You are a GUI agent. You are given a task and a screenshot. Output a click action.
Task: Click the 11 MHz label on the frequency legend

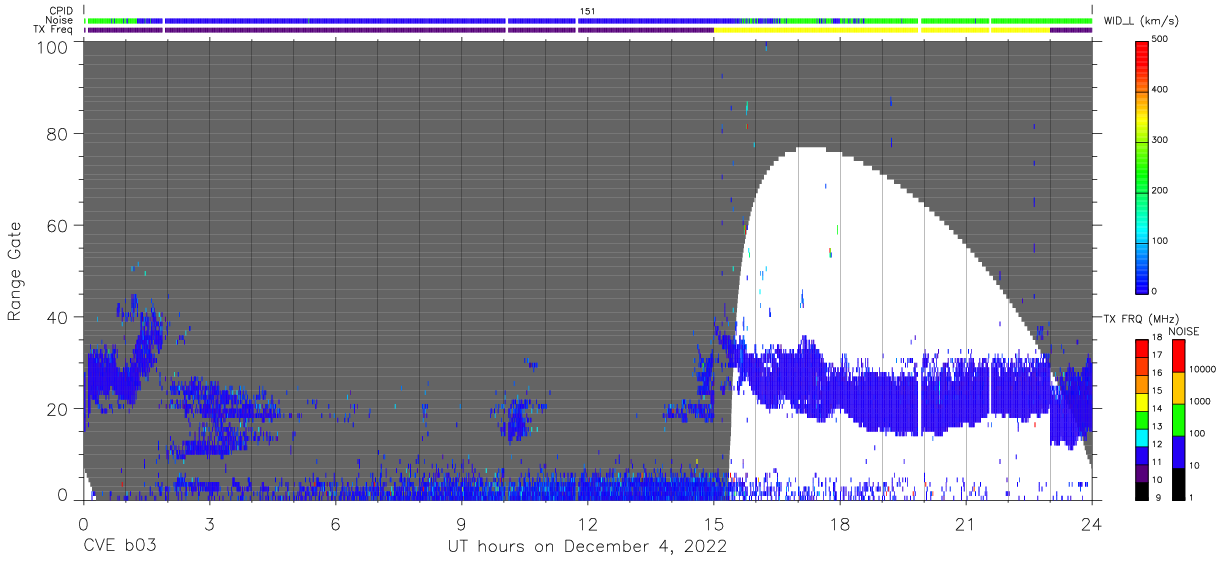1157,463
